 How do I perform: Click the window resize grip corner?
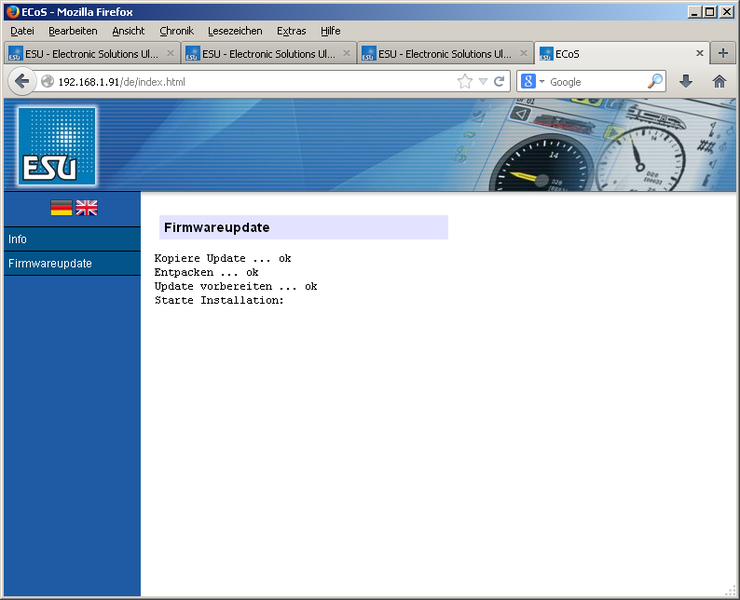[x=731, y=591]
